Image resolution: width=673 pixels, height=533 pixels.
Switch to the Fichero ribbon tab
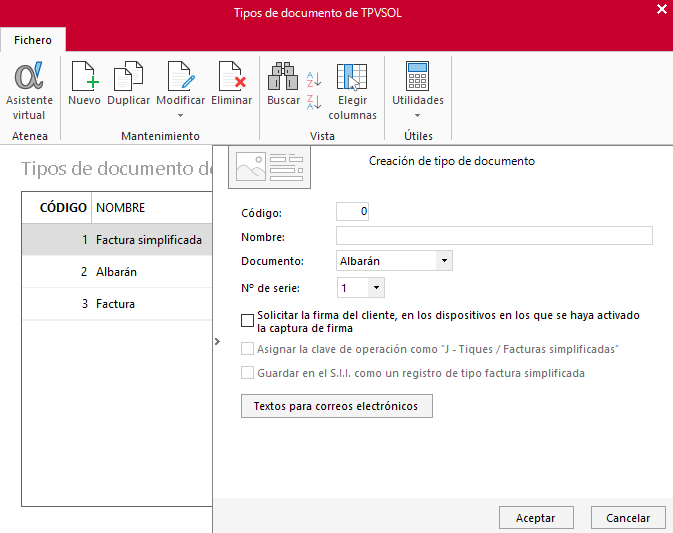33,40
